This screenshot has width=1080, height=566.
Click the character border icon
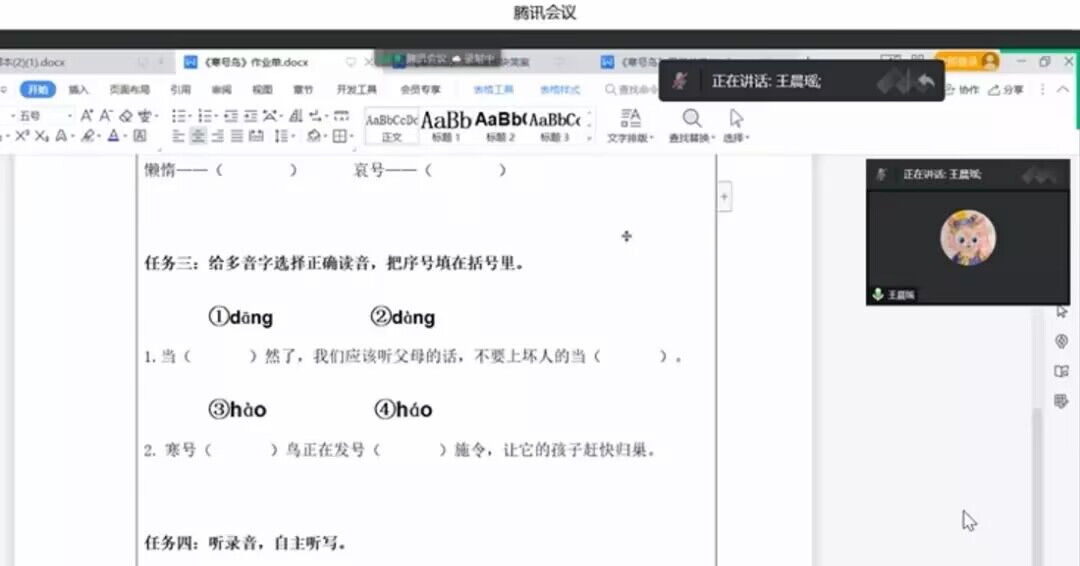click(x=140, y=136)
